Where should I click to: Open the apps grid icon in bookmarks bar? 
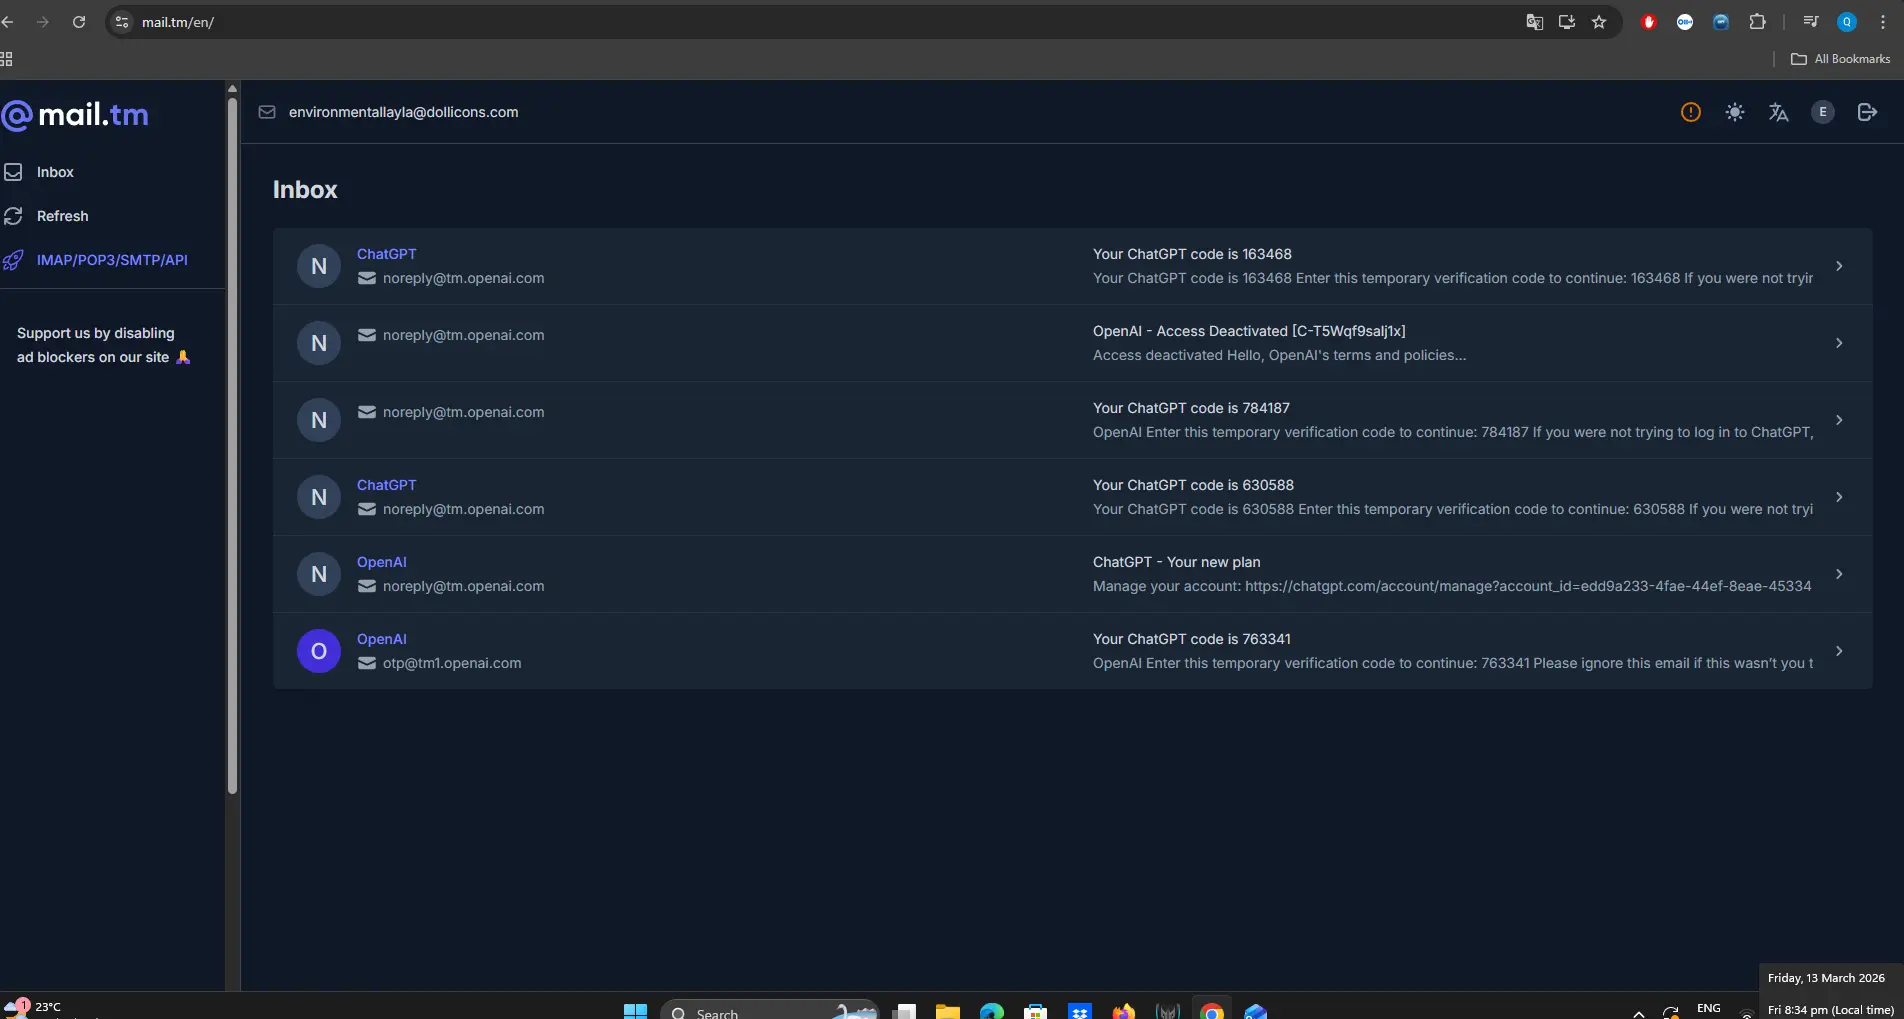pos(6,59)
